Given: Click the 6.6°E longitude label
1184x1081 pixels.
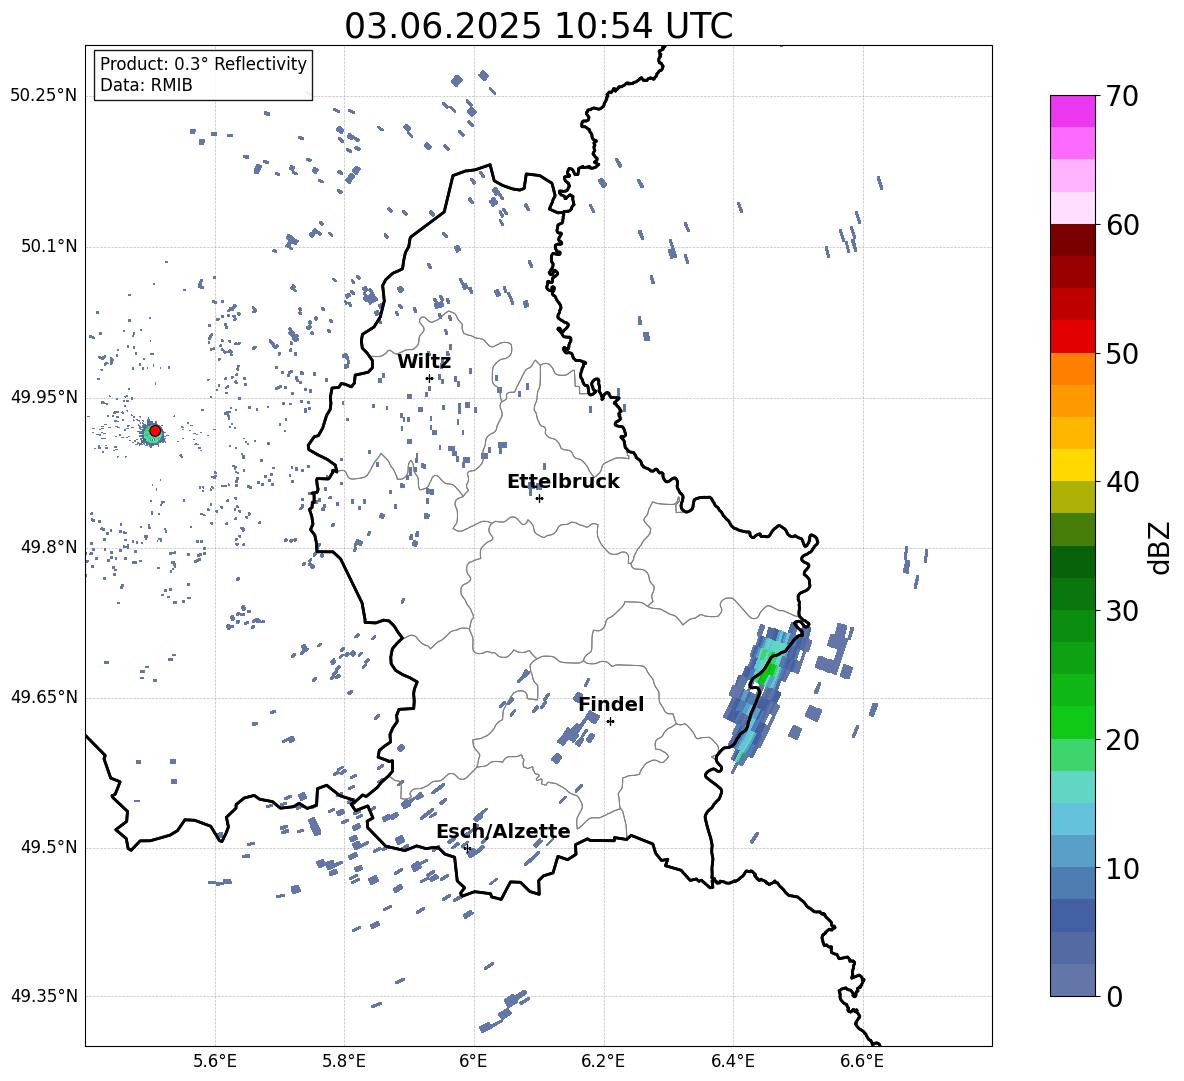Looking at the screenshot, I should pyautogui.click(x=862, y=1061).
